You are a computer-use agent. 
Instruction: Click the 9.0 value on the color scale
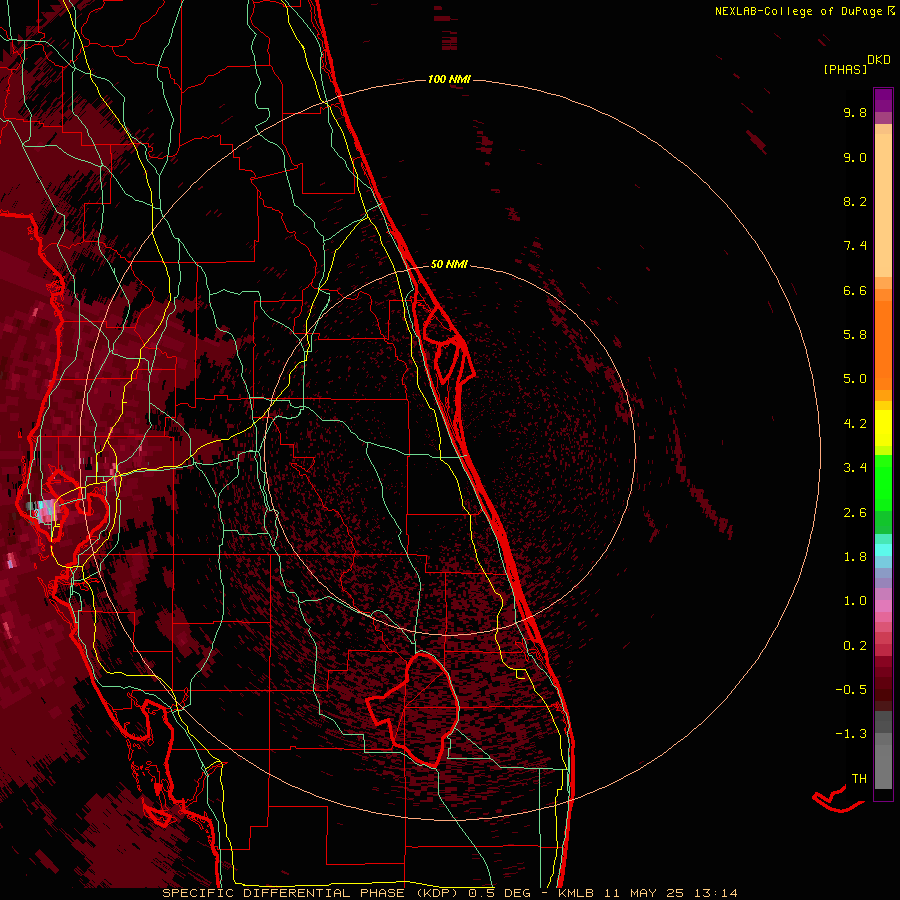click(855, 157)
